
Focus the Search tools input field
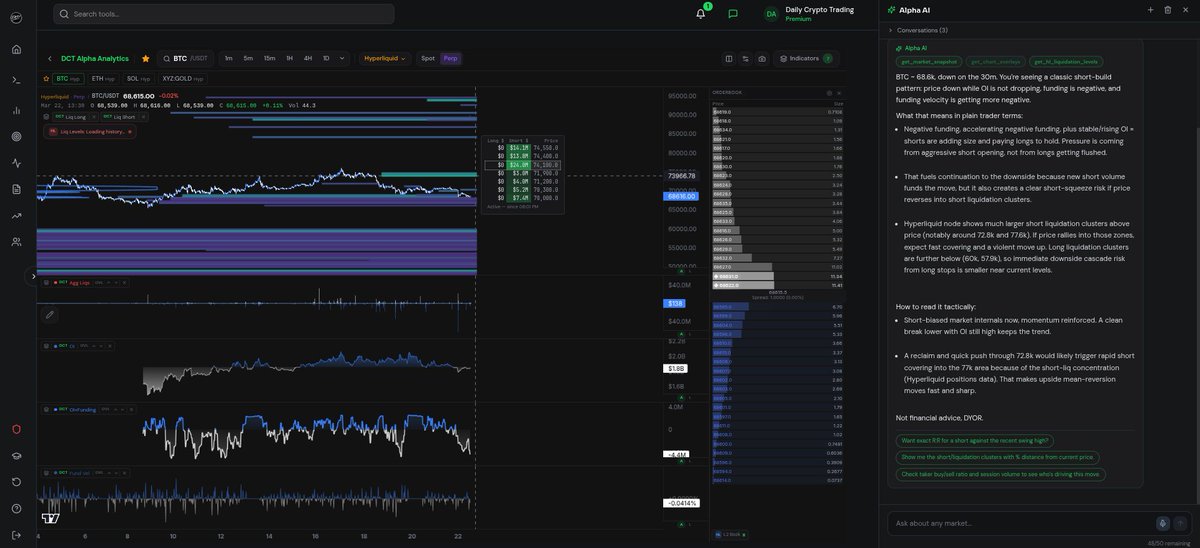(224, 14)
